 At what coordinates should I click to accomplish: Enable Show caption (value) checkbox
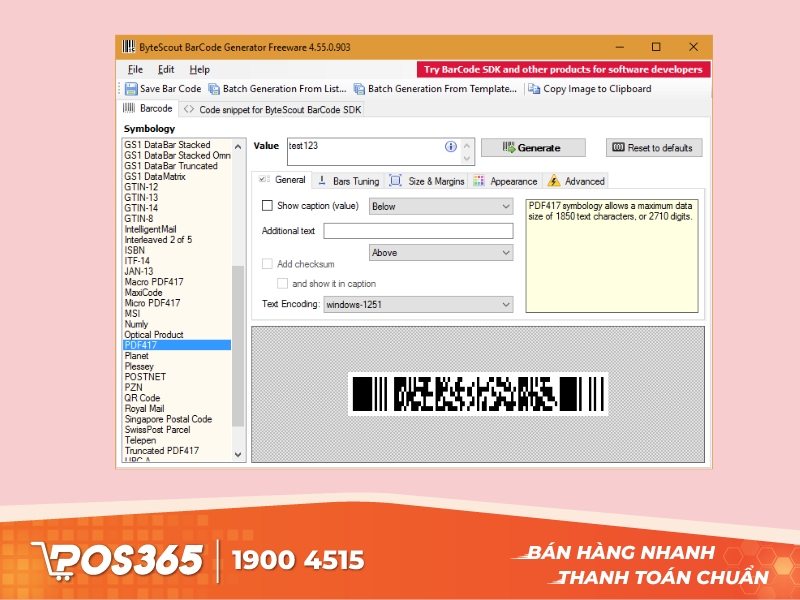tap(265, 205)
